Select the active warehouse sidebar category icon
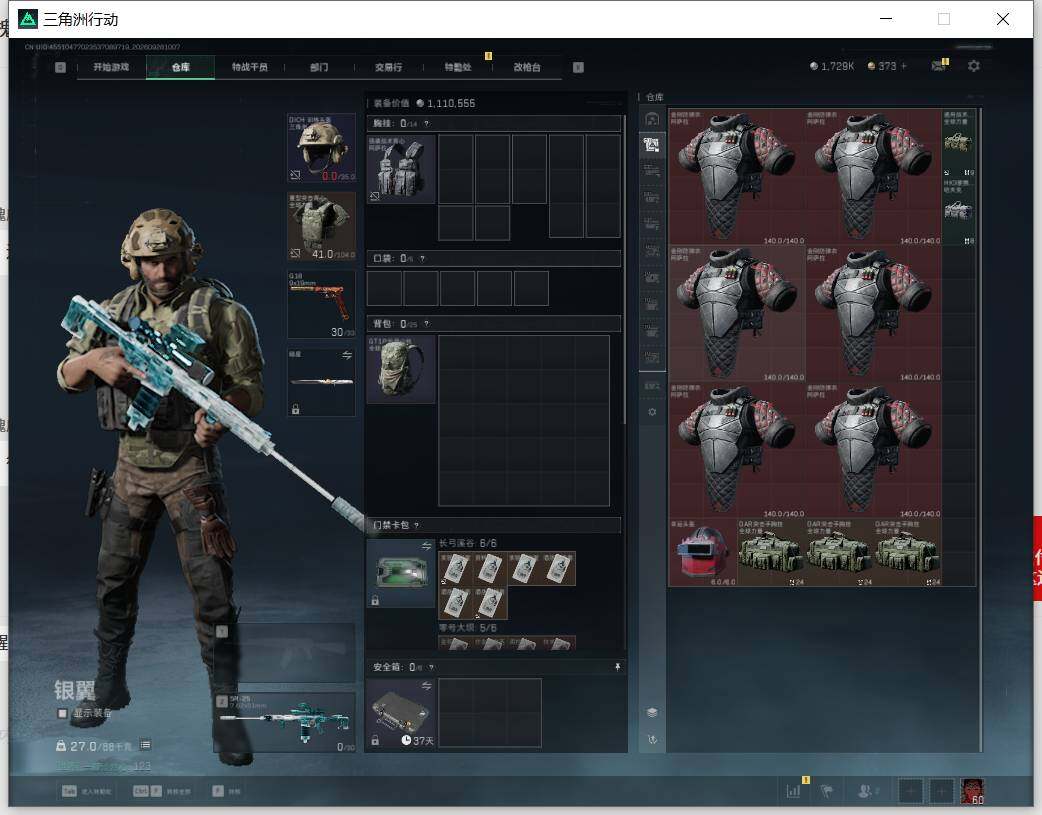 pyautogui.click(x=652, y=145)
